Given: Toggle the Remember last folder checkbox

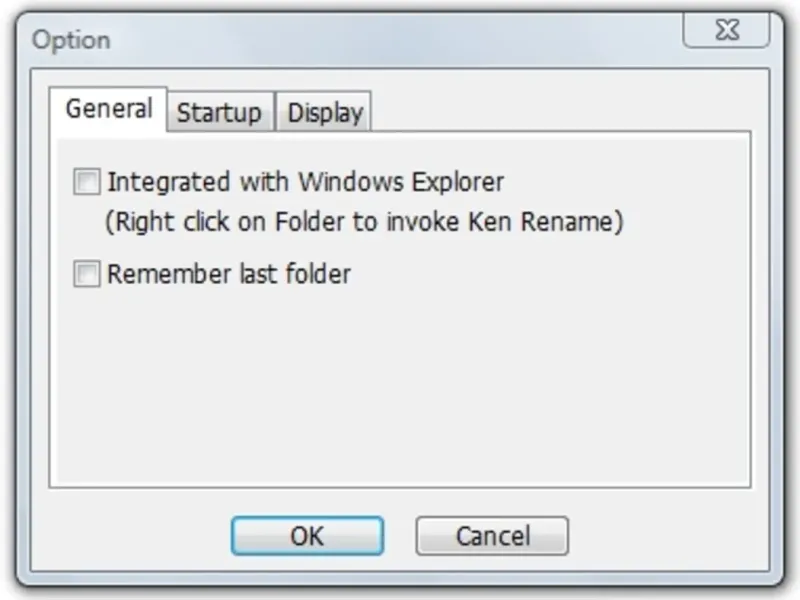Looking at the screenshot, I should [88, 275].
